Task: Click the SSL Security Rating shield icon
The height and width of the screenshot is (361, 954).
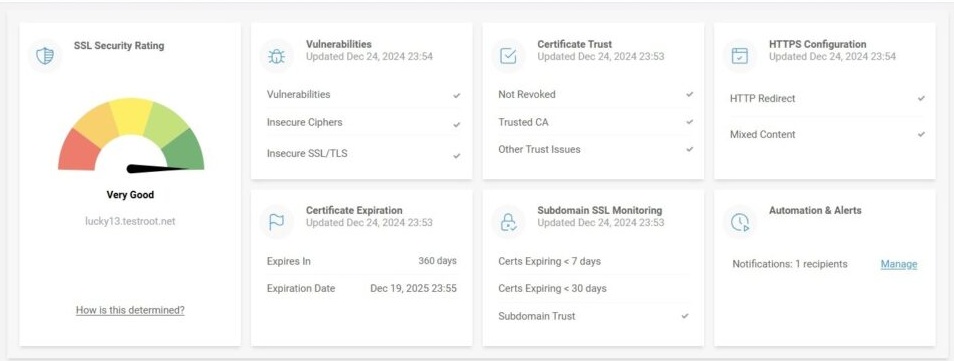Action: 45,56
